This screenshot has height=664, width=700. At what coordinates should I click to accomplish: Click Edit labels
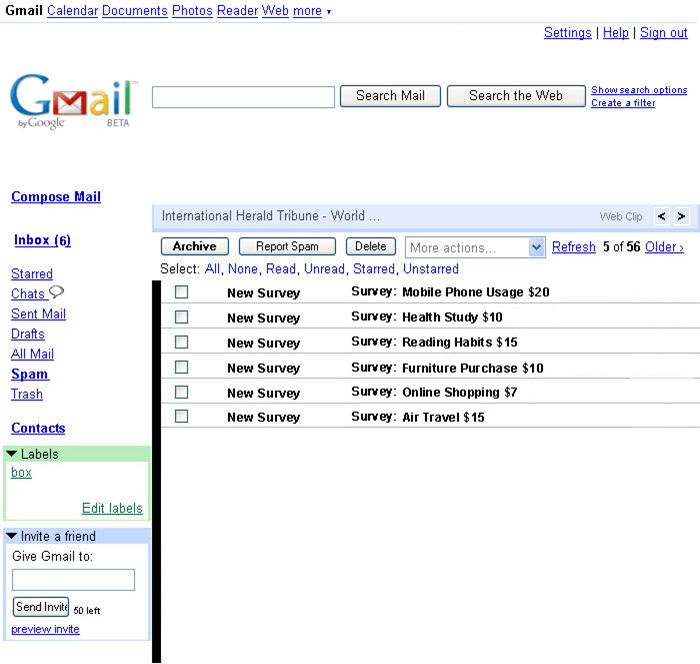pyautogui.click(x=112, y=508)
